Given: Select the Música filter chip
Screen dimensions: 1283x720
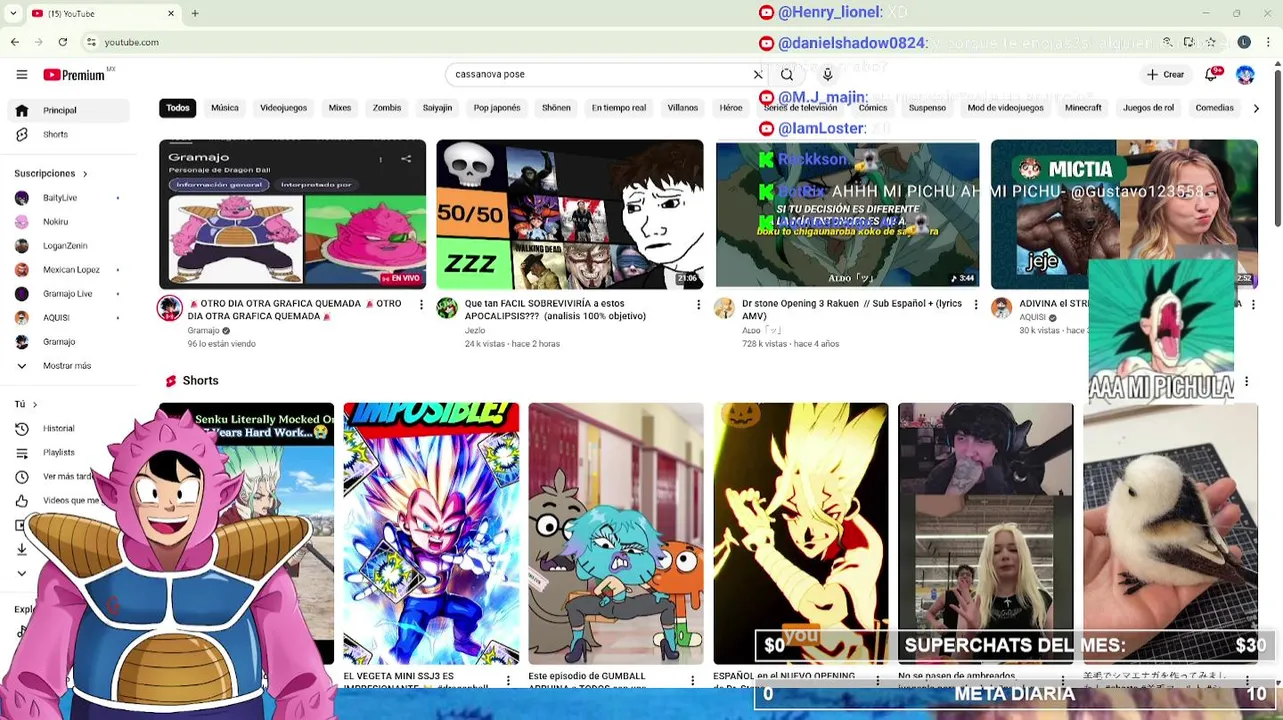Looking at the screenshot, I should (x=224, y=107).
